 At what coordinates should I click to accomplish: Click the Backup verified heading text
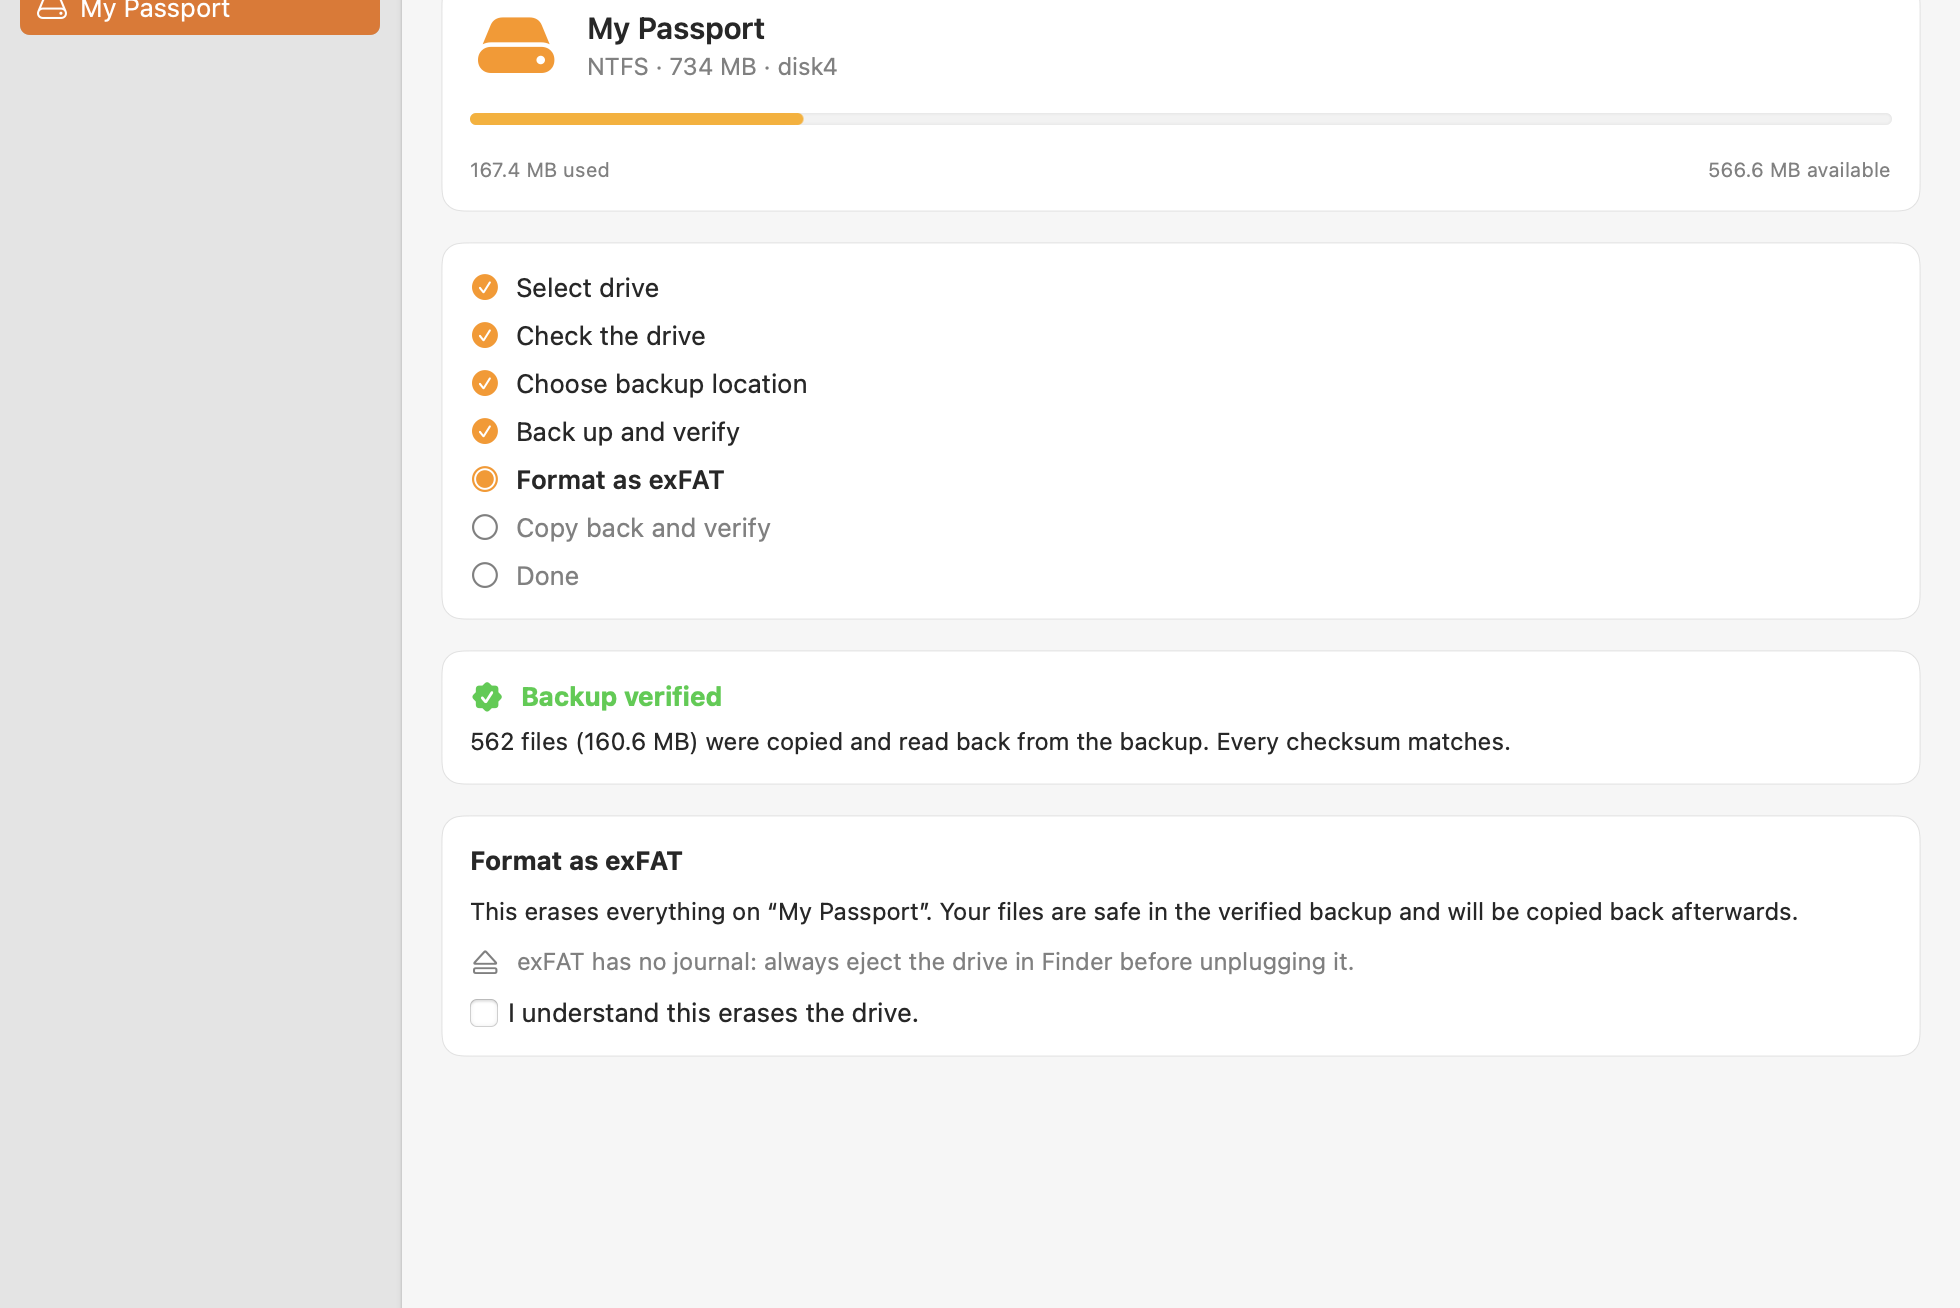pyautogui.click(x=621, y=696)
